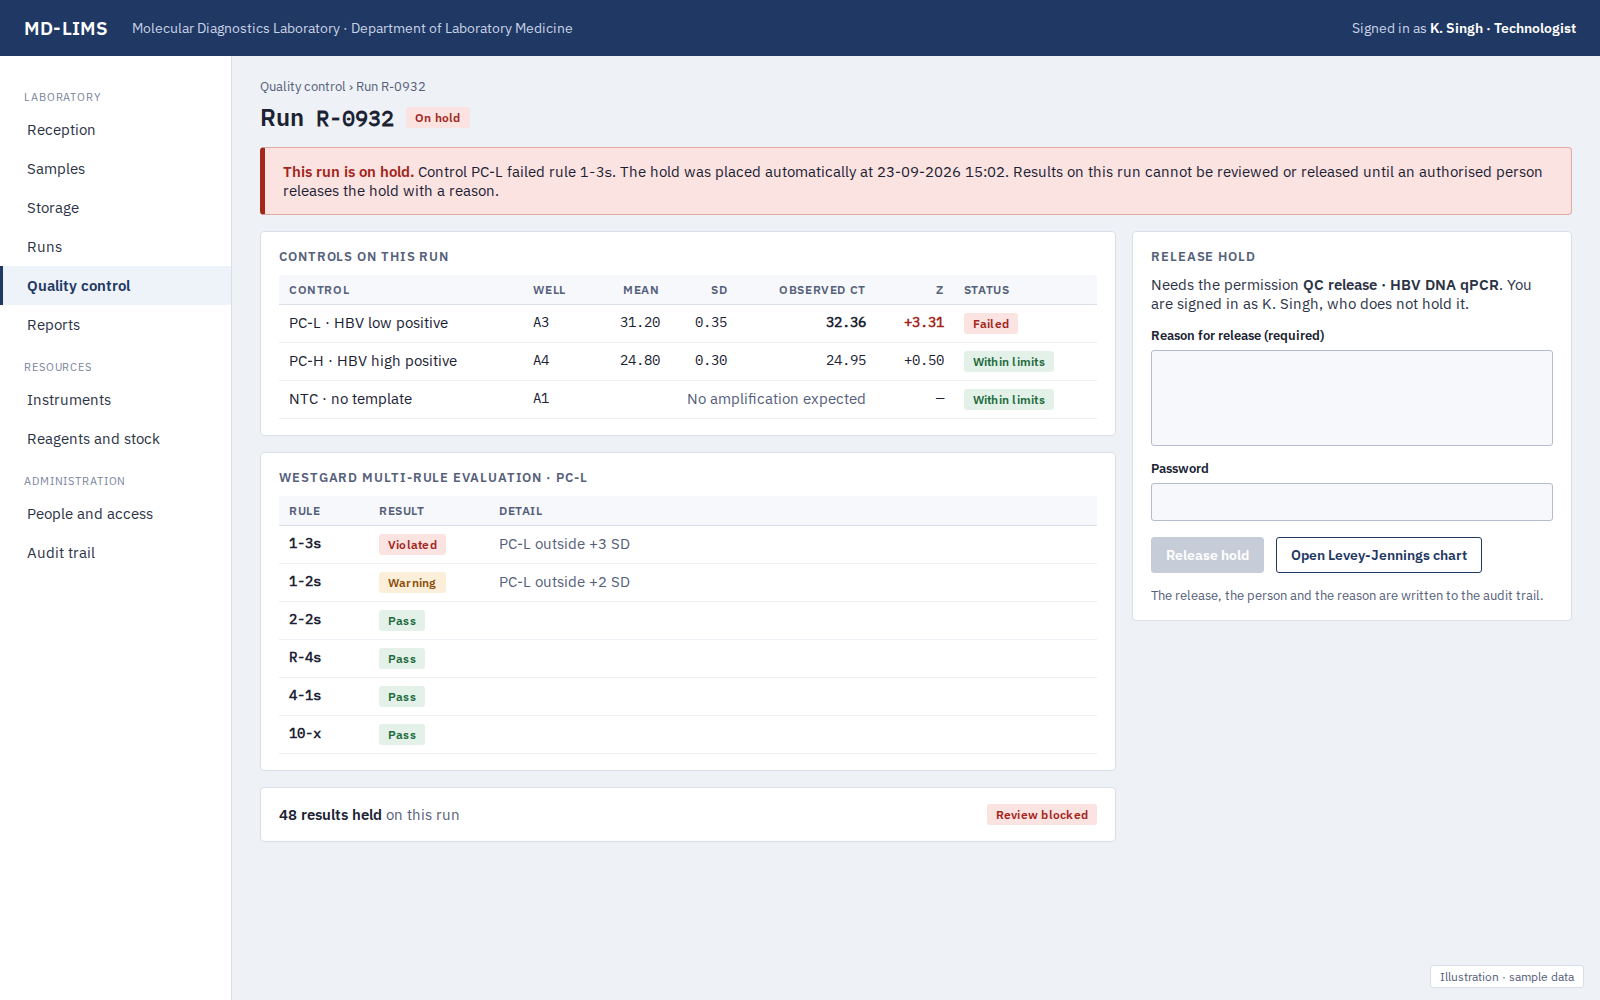The width and height of the screenshot is (1600, 1000).
Task: Click Within limits badge for PC-H
Action: coord(1008,362)
